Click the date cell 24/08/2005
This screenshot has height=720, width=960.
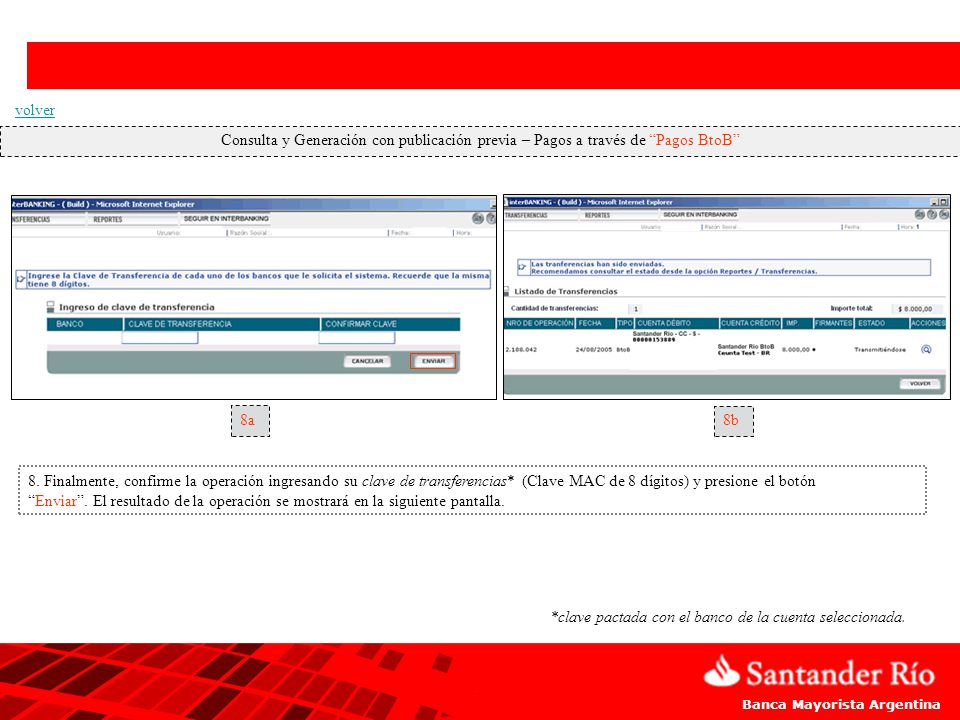pos(593,350)
